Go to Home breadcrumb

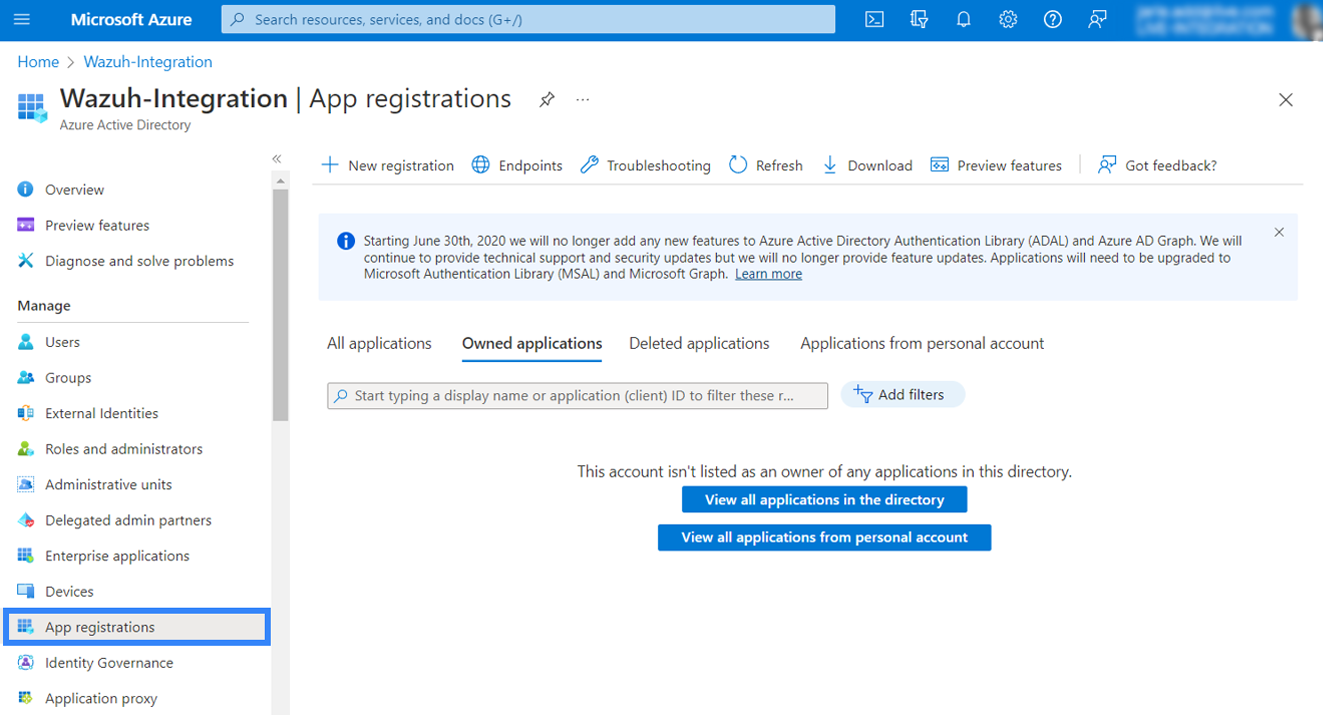coord(38,62)
